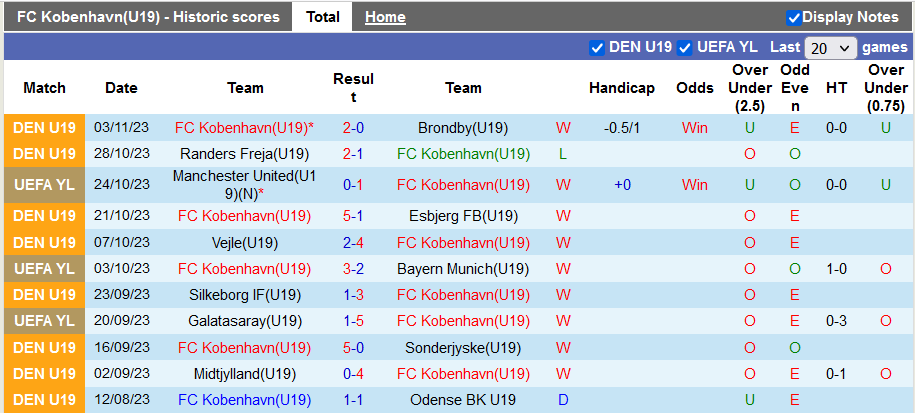Image resolution: width=915 pixels, height=413 pixels.
Task: Open Brondby(U19) team link
Action: 463,128
